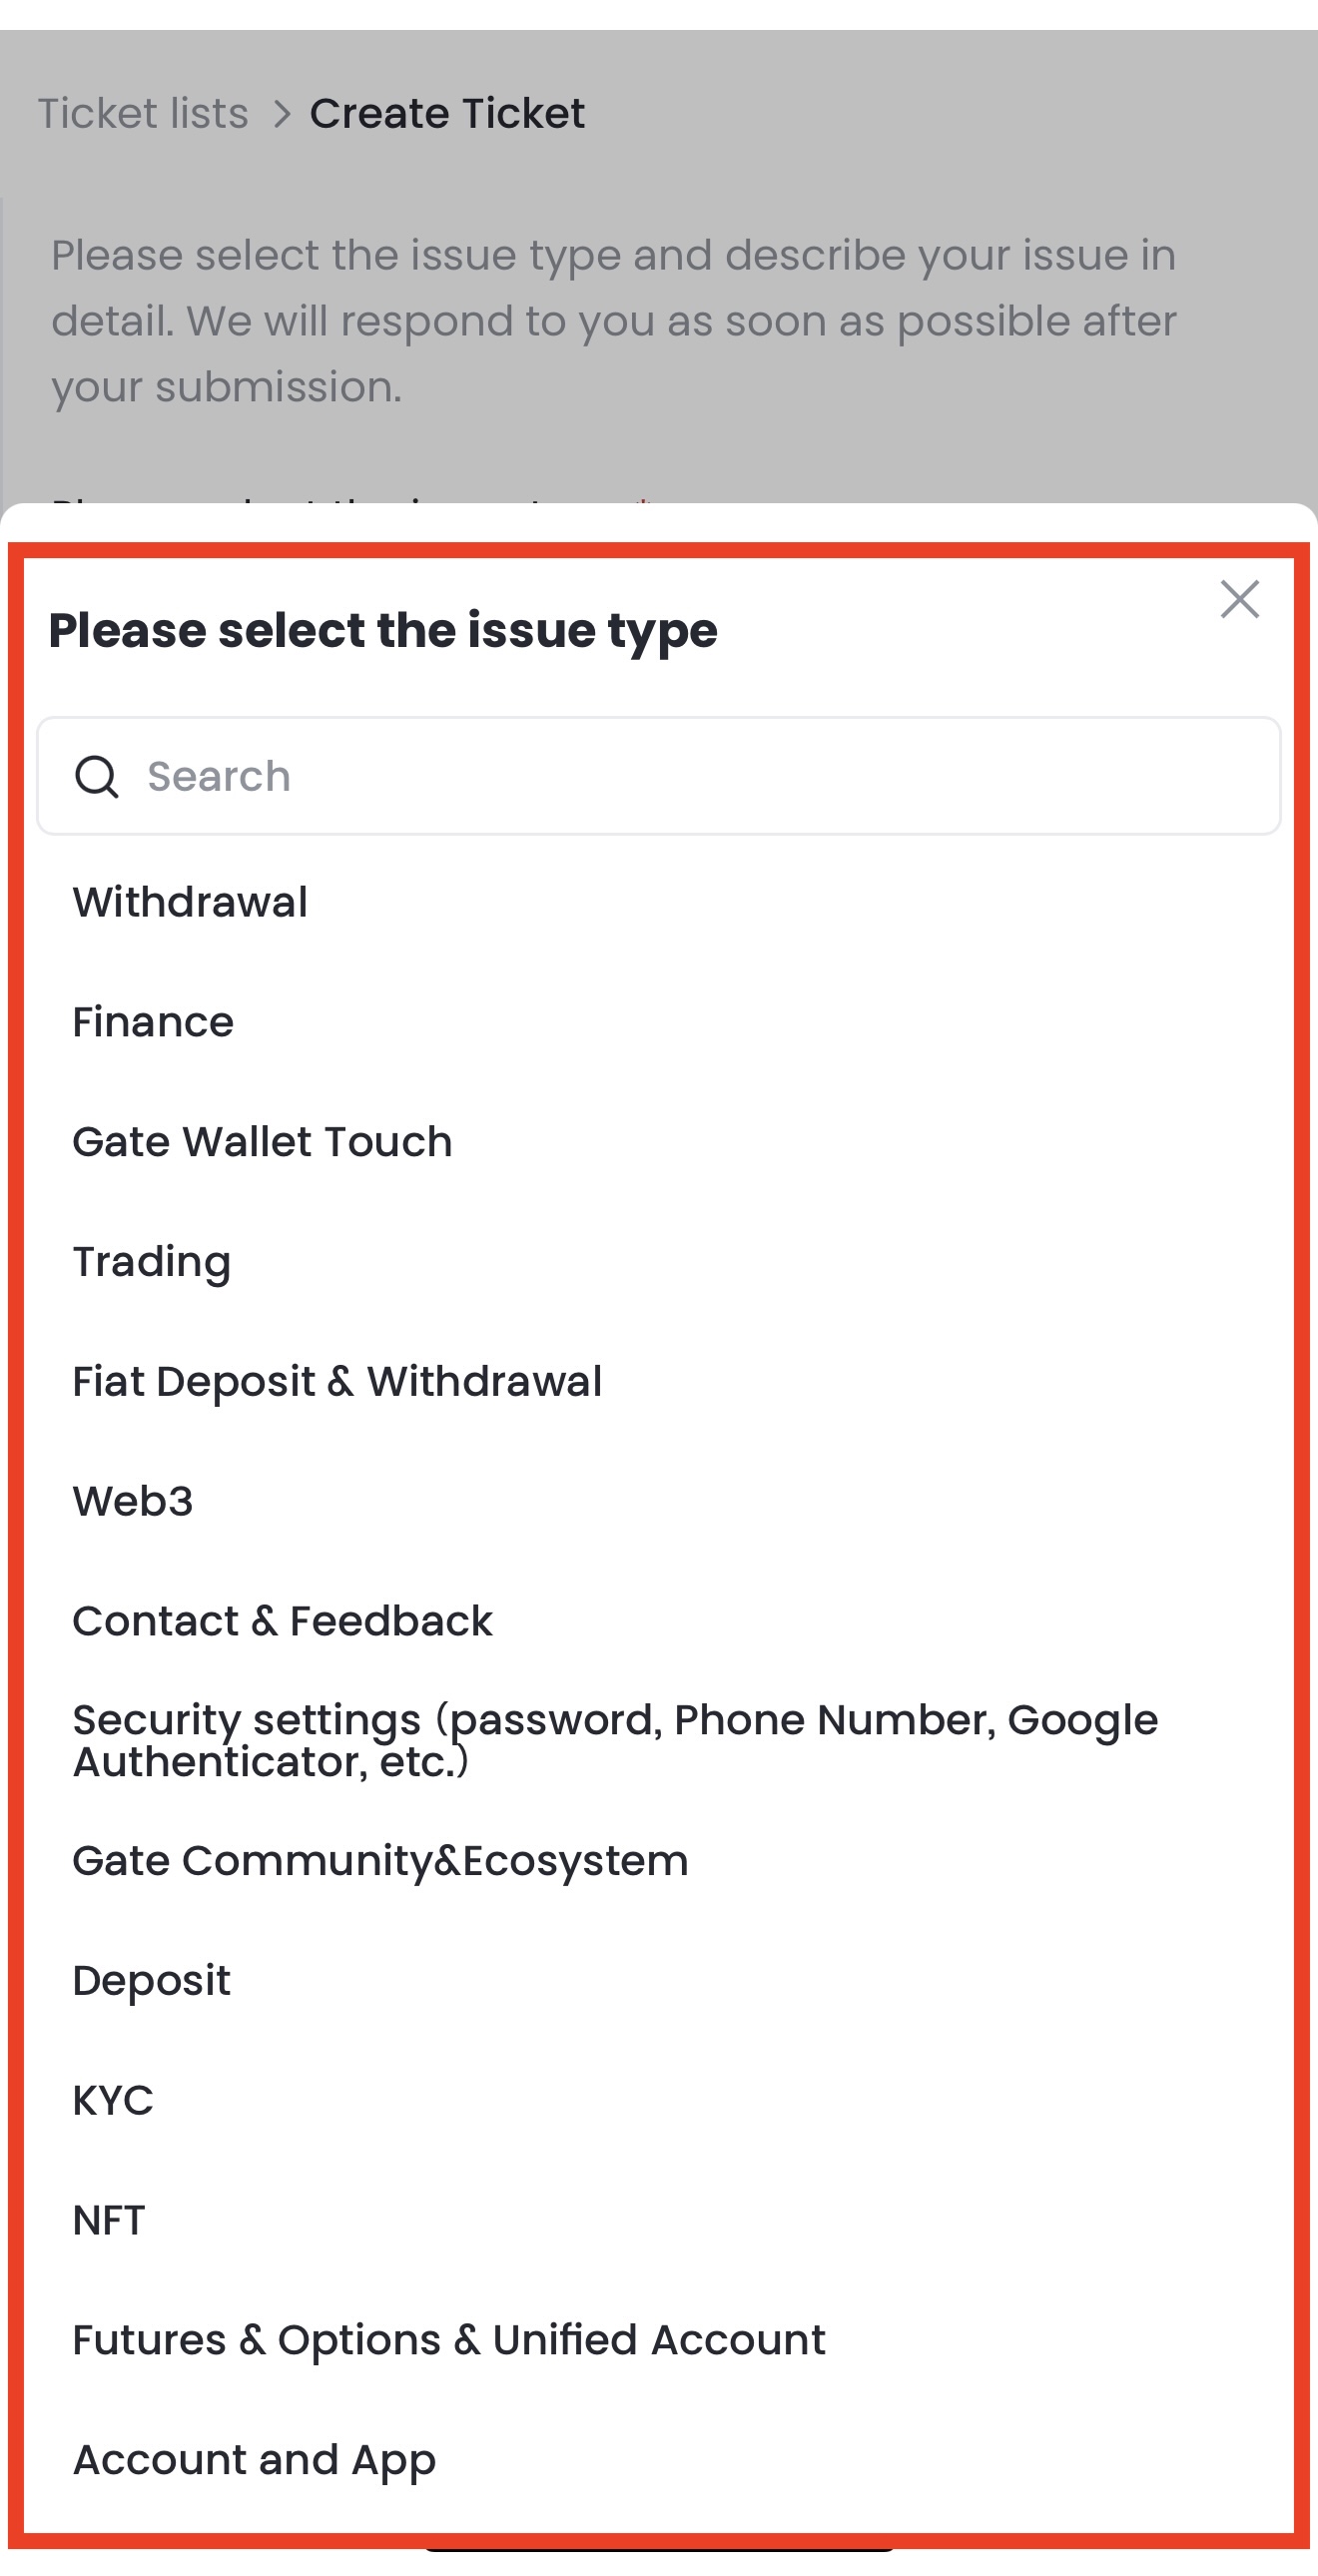
Task: Pick the KYC option
Action: (x=113, y=2101)
